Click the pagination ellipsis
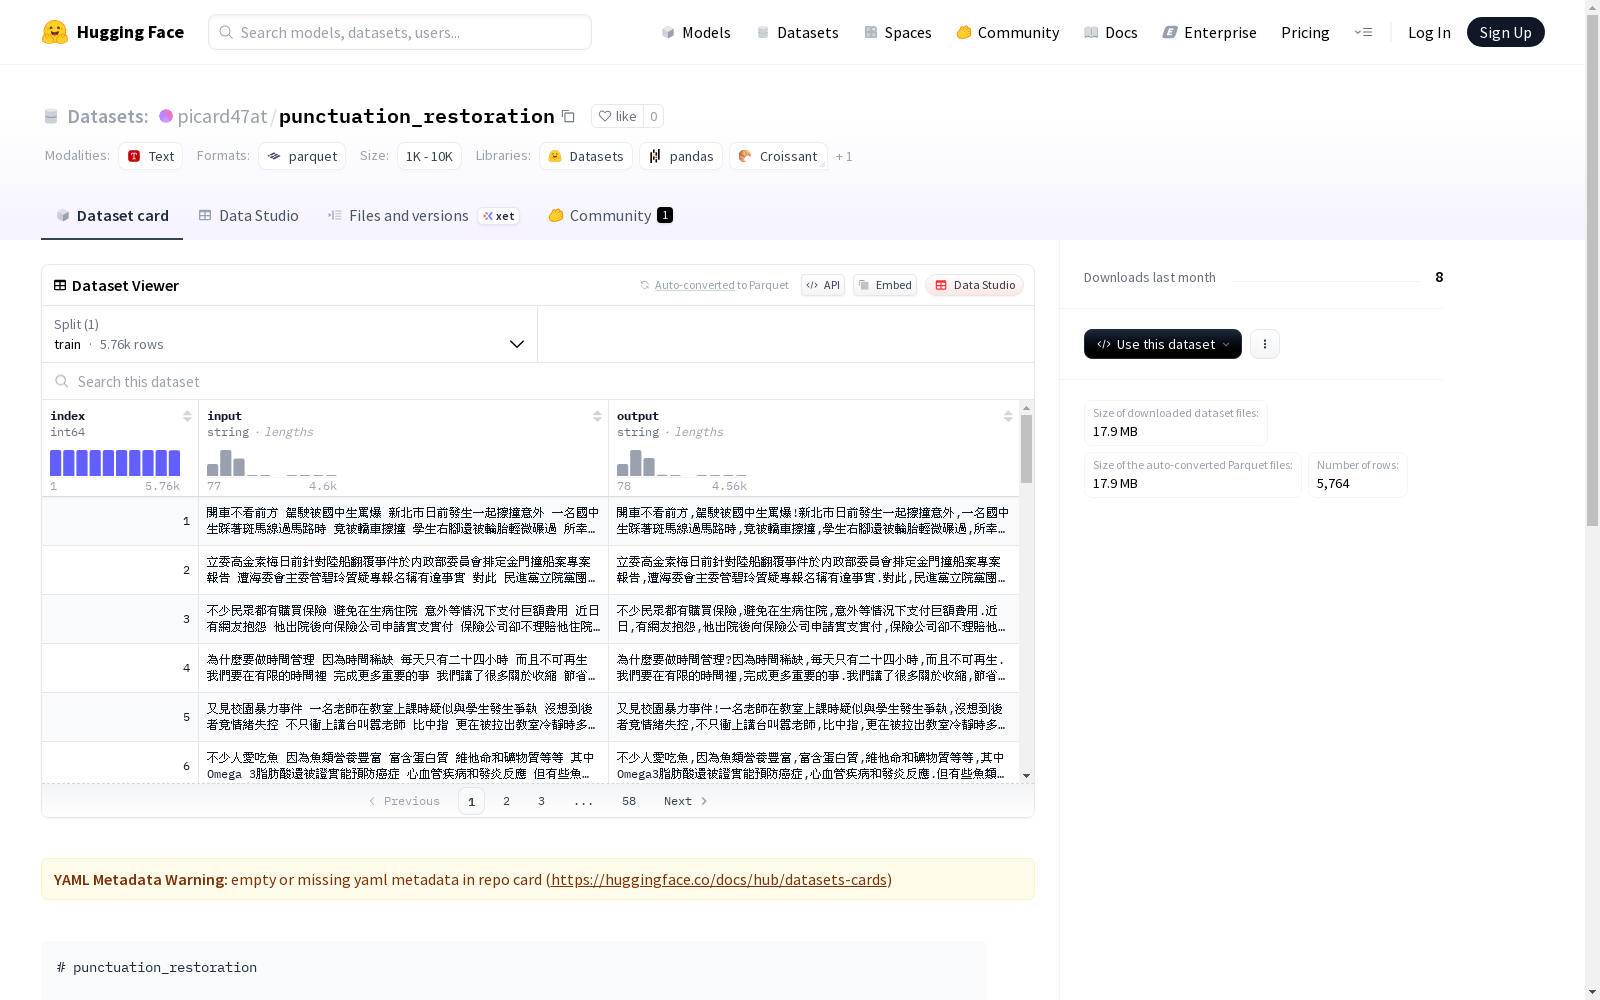The image size is (1600, 1000). (x=584, y=801)
